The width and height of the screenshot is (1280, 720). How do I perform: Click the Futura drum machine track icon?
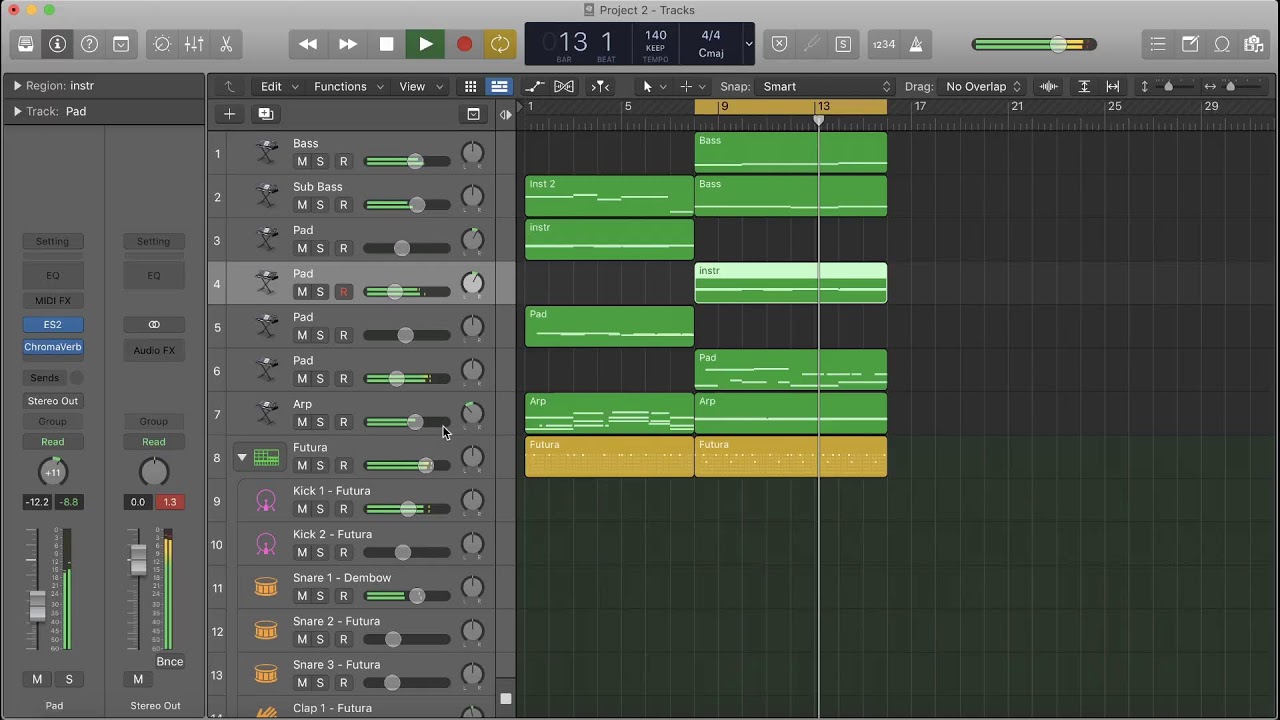(266, 457)
